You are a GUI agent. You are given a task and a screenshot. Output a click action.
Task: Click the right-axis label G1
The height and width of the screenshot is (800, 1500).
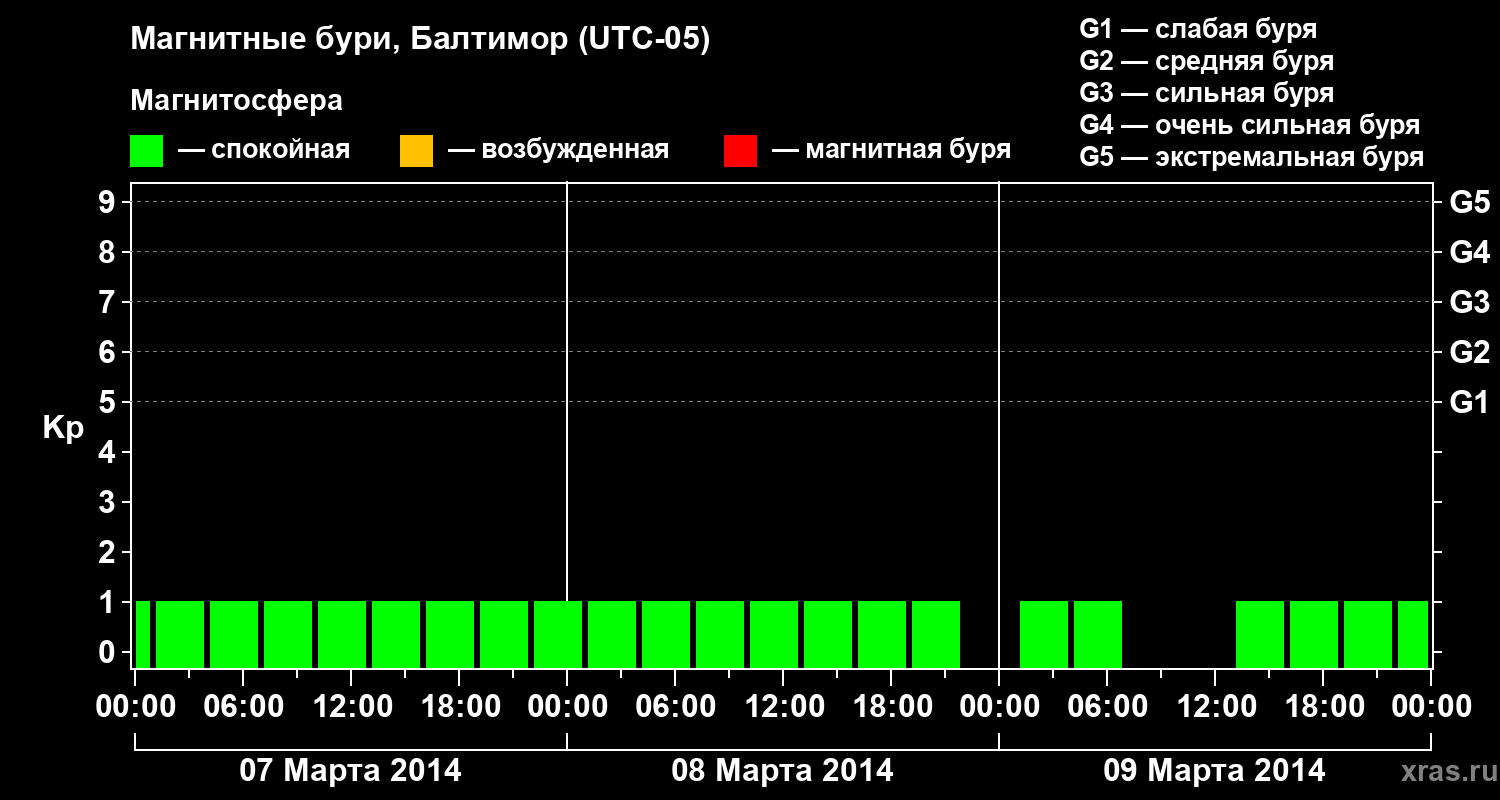pyautogui.click(x=1469, y=402)
